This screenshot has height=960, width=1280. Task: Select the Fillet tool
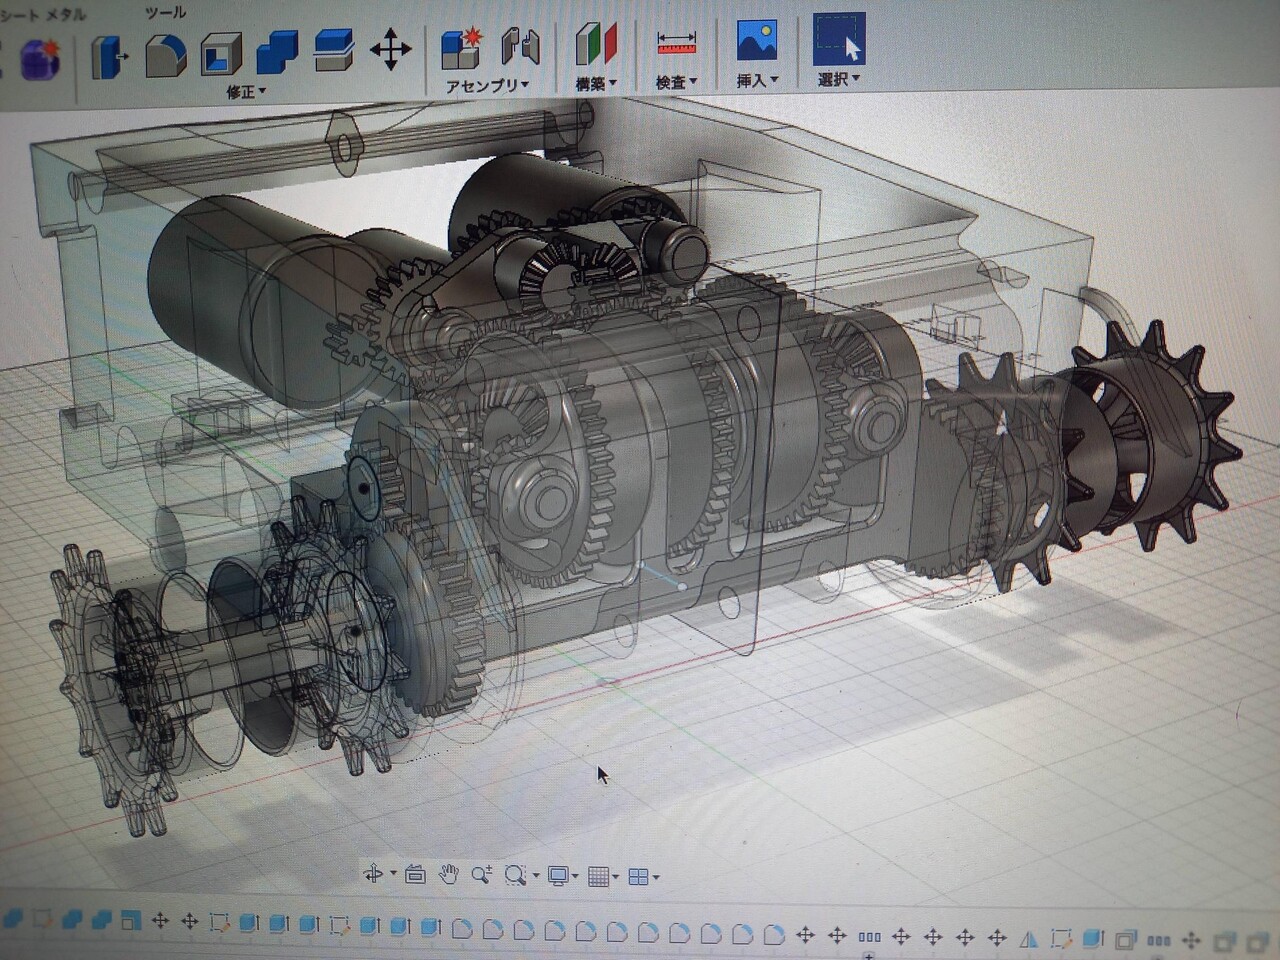click(x=165, y=55)
